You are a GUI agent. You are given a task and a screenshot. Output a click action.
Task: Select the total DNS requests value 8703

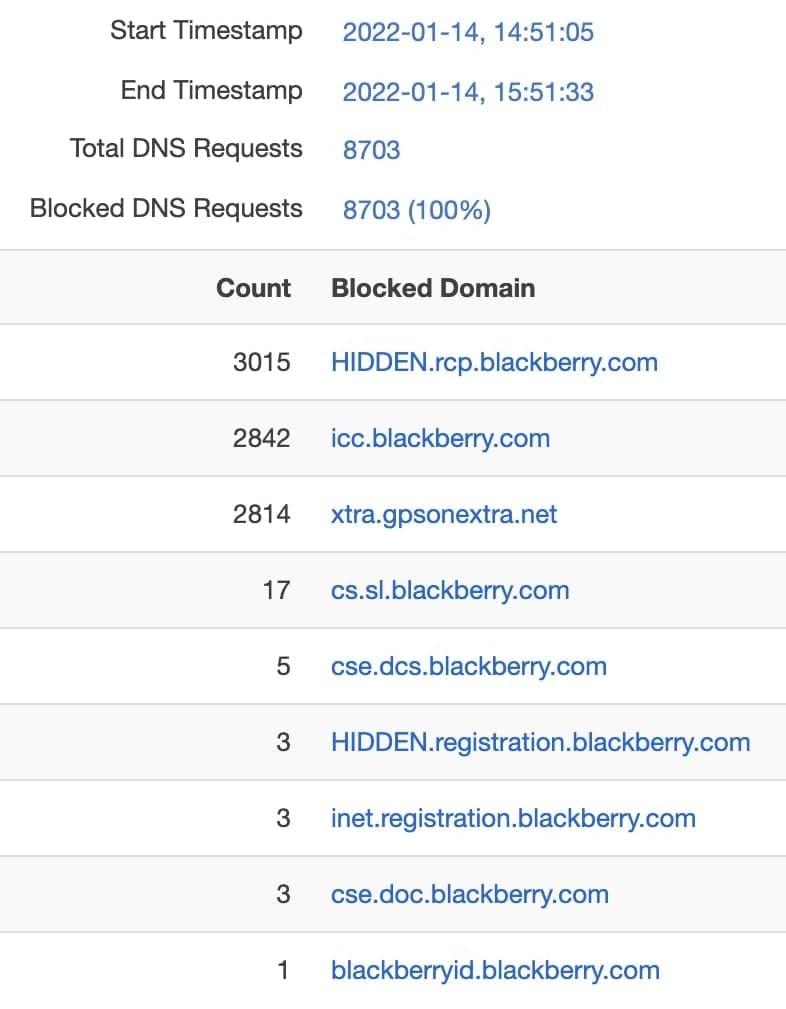[x=371, y=150]
